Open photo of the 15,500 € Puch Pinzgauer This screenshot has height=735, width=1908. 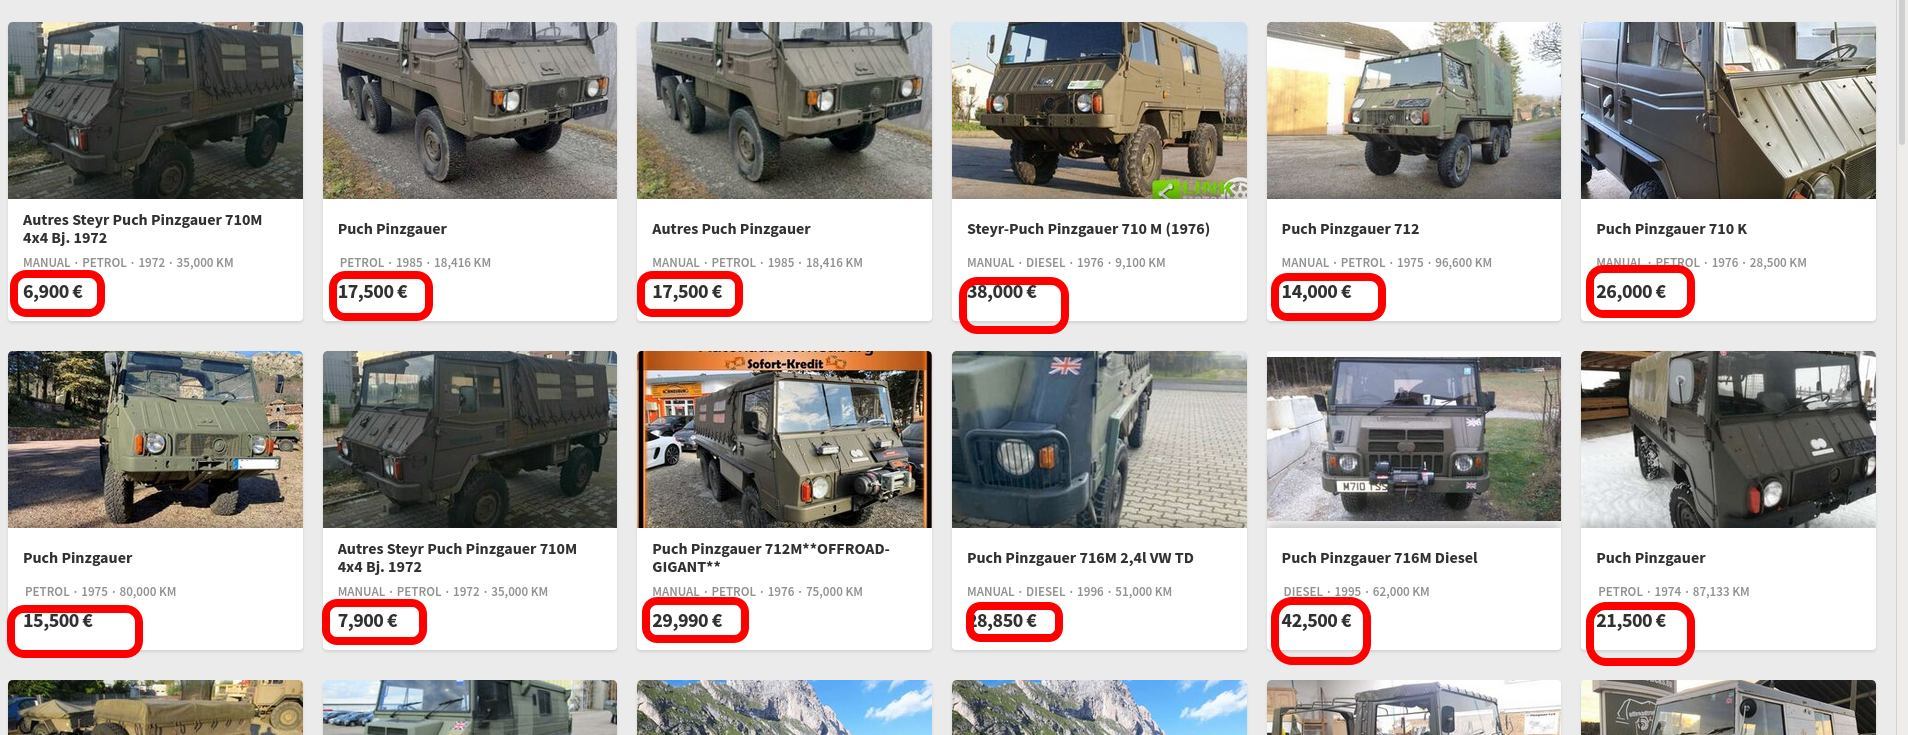pos(155,439)
